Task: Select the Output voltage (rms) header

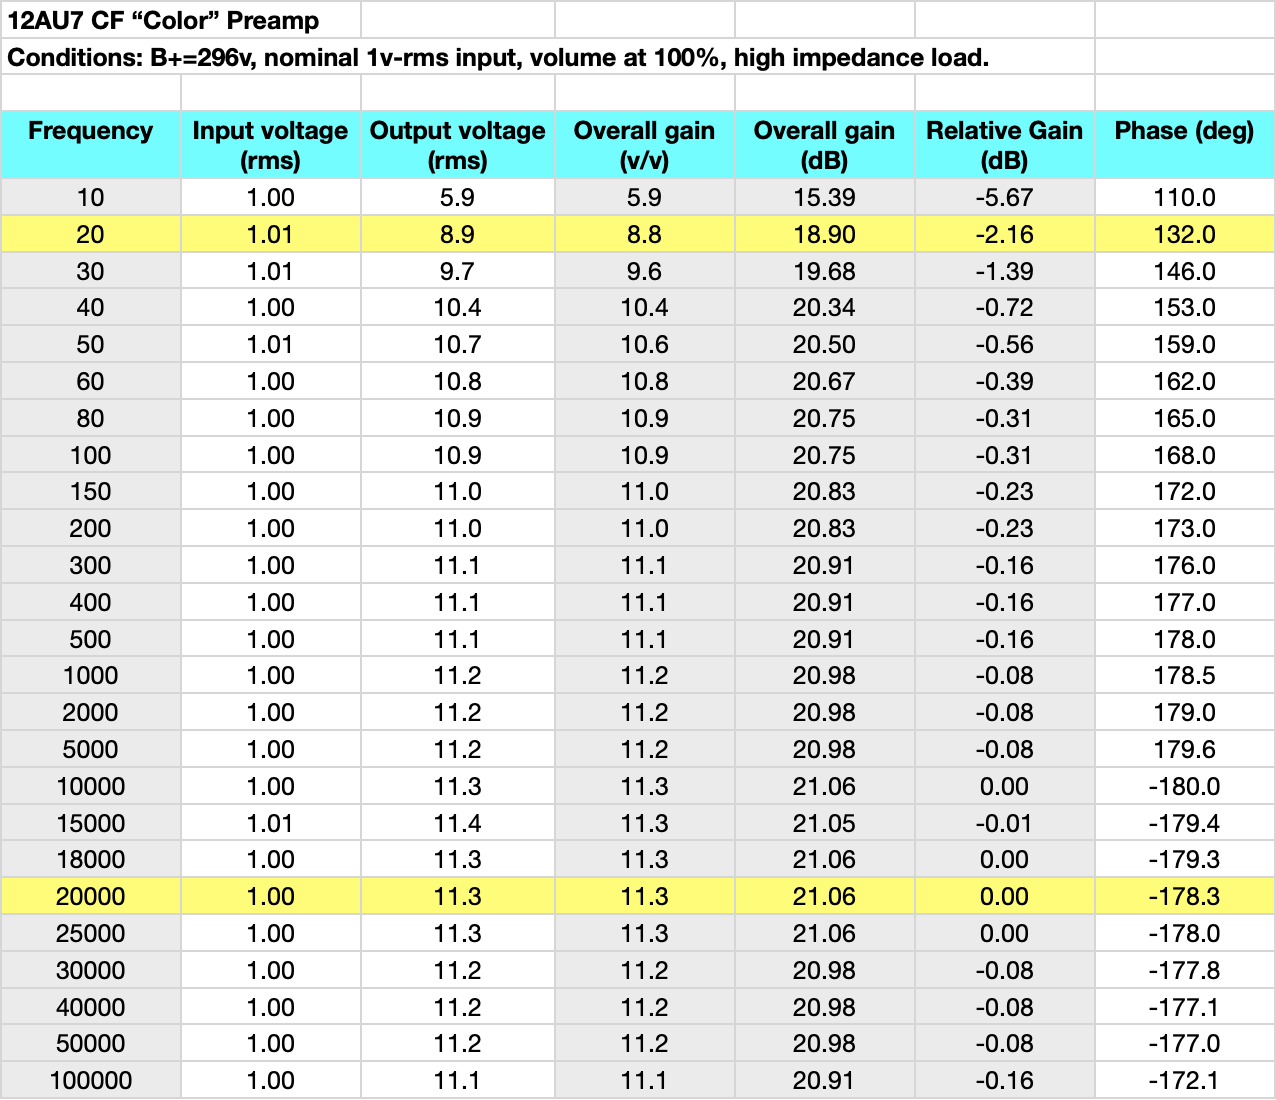Action: [457, 145]
